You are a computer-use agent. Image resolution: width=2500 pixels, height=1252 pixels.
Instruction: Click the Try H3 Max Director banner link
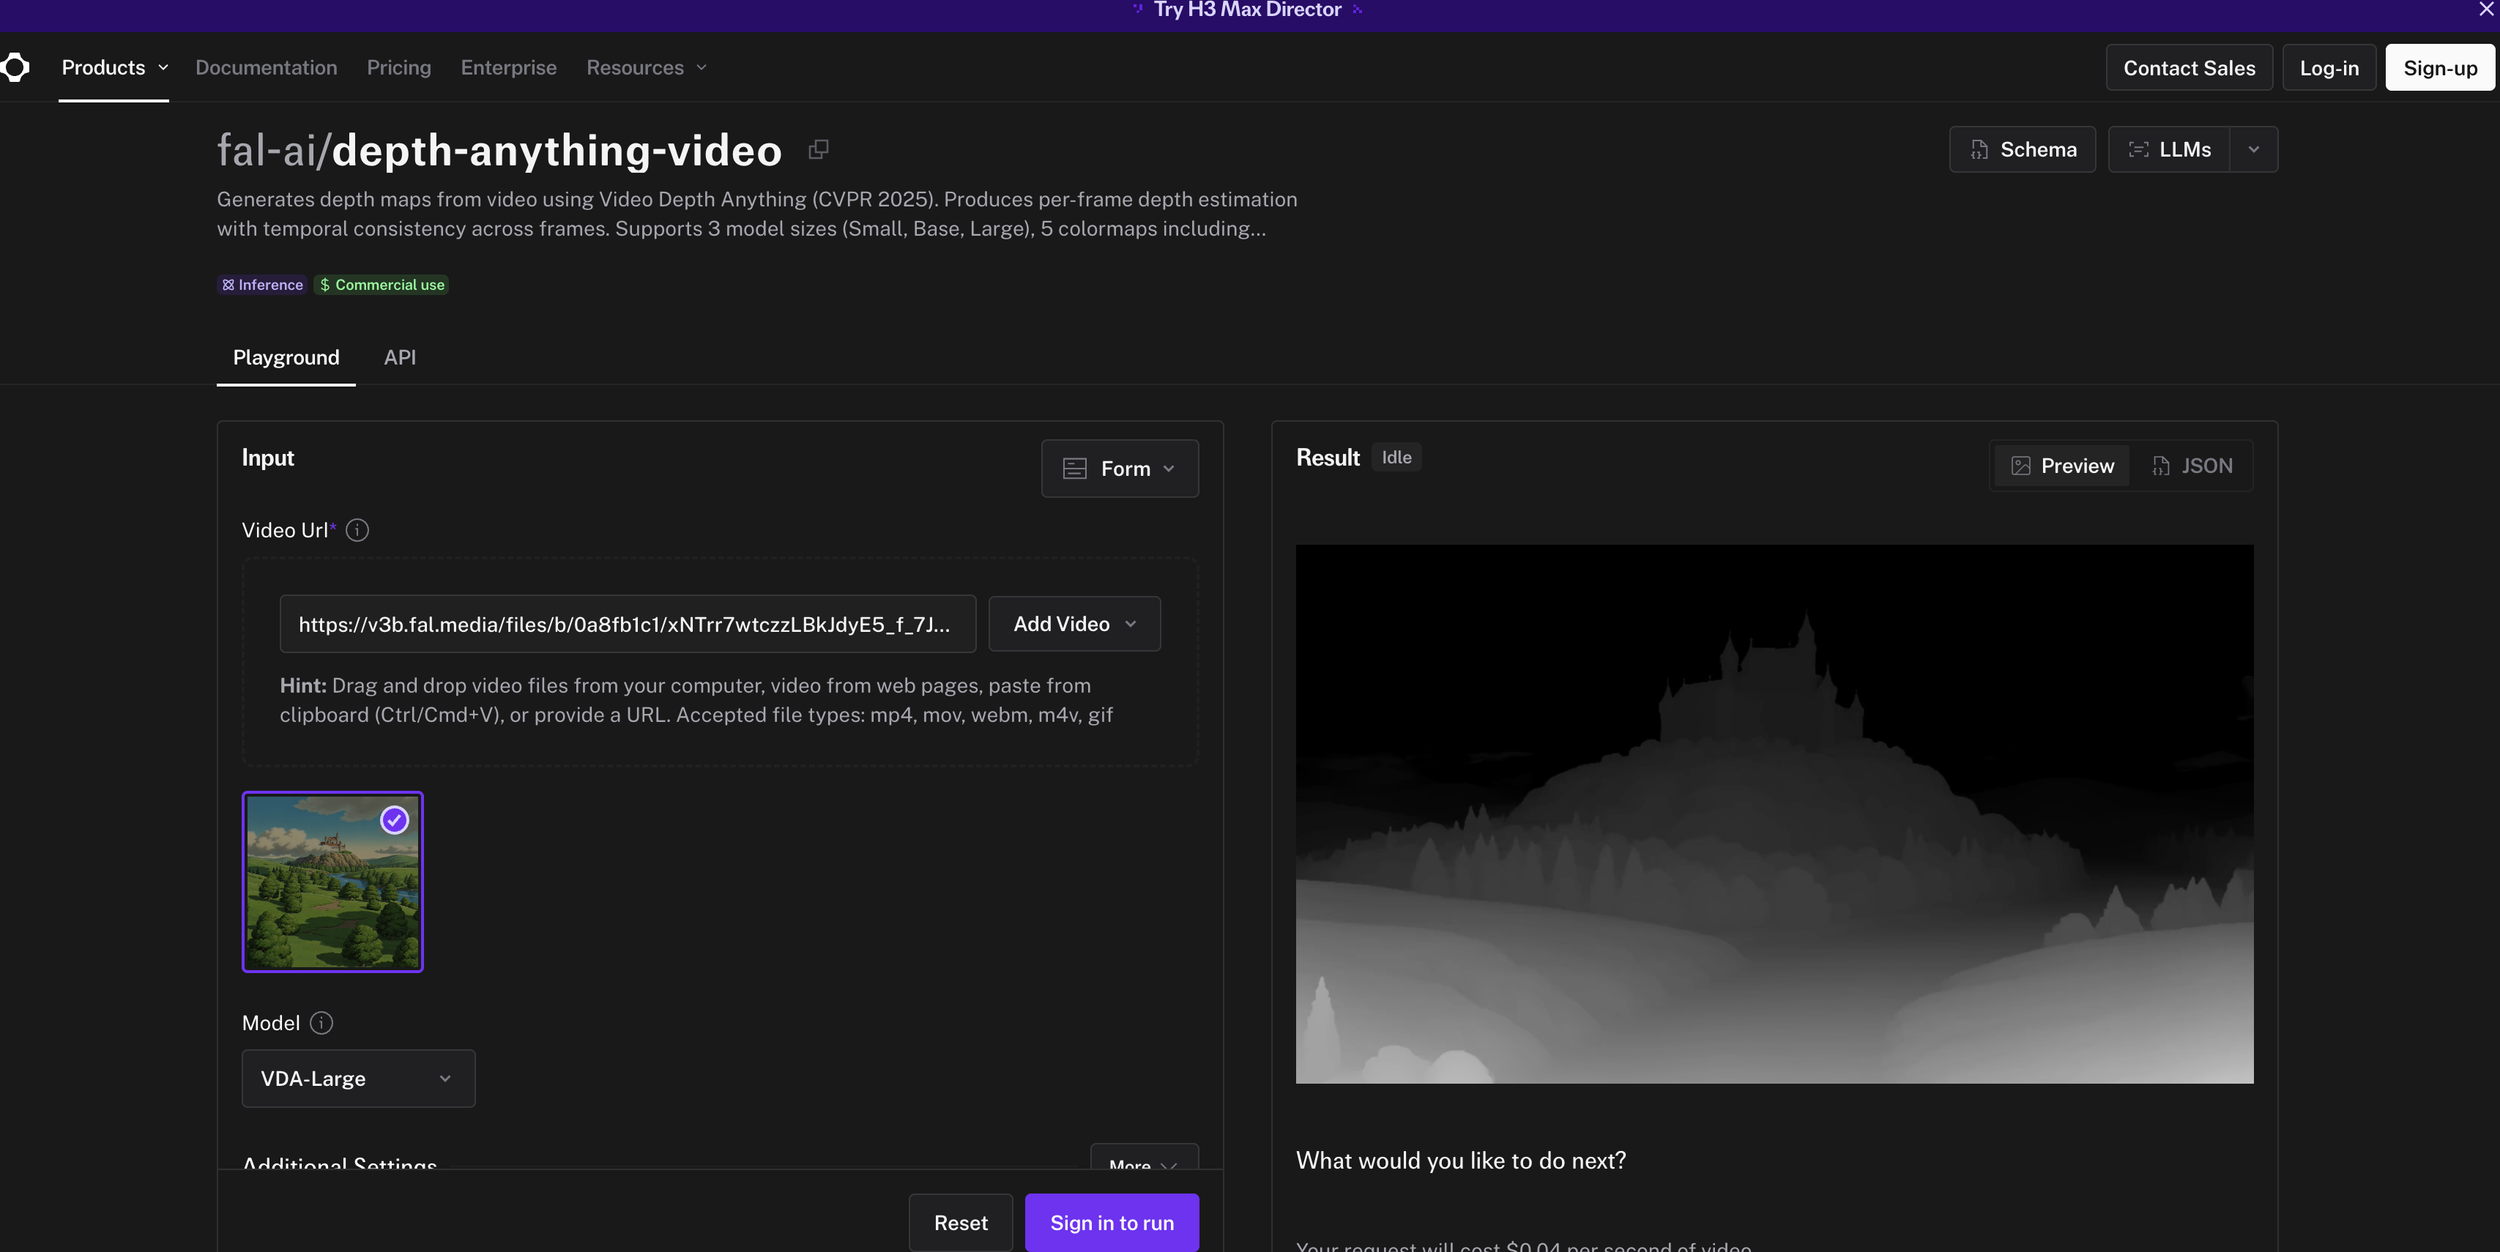(x=1247, y=10)
